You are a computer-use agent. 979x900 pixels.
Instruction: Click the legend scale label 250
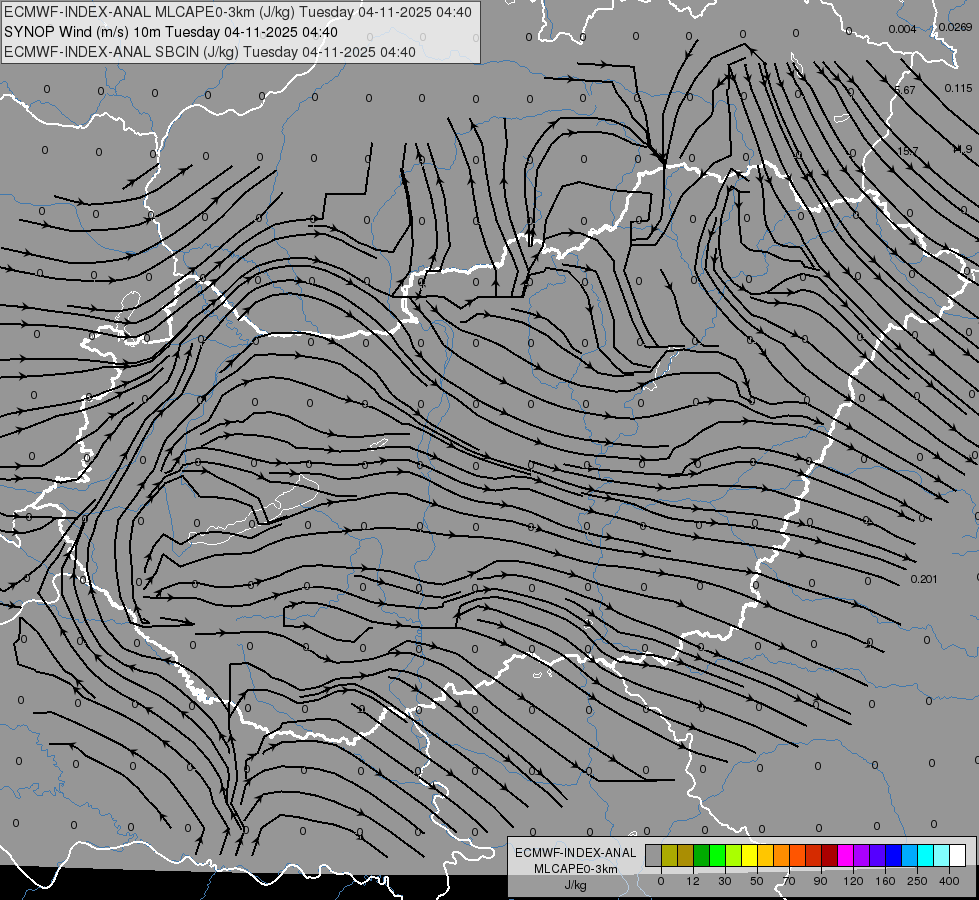coord(917,881)
